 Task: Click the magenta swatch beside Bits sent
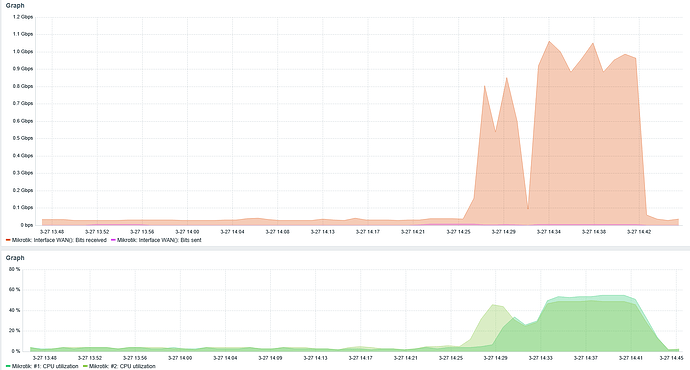(113, 240)
